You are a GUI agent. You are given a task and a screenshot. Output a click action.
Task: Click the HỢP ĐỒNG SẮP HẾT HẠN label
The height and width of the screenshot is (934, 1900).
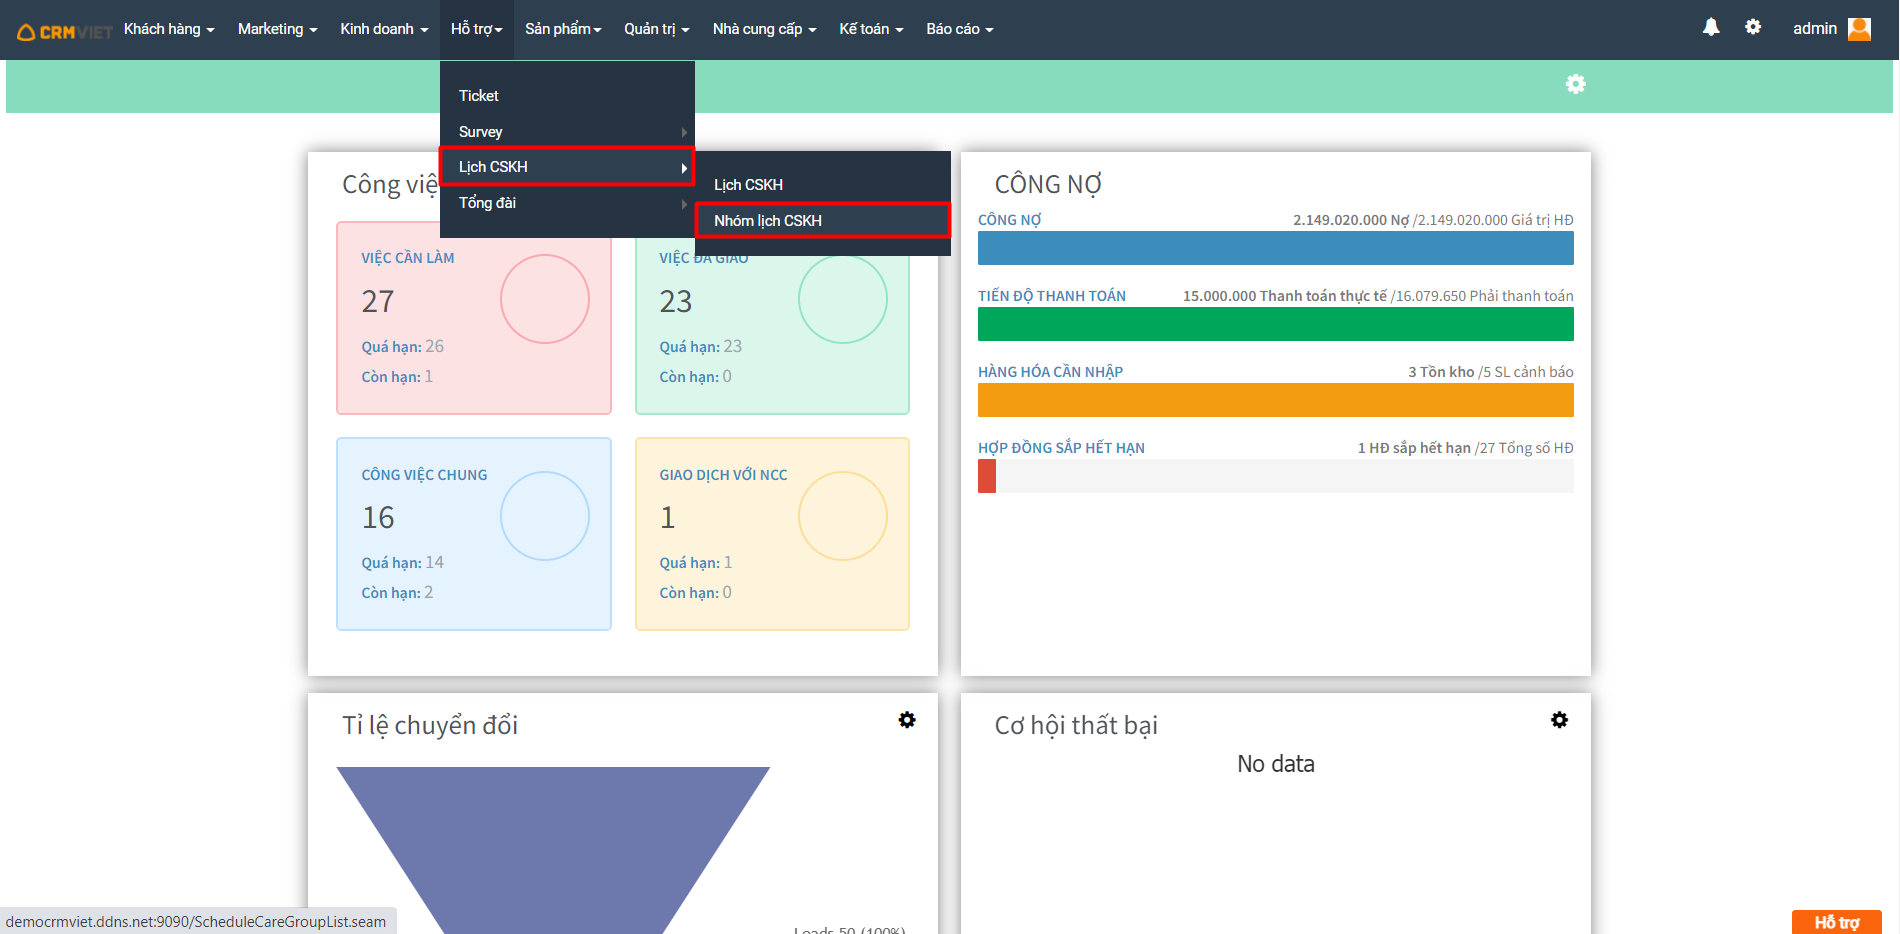1061,448
